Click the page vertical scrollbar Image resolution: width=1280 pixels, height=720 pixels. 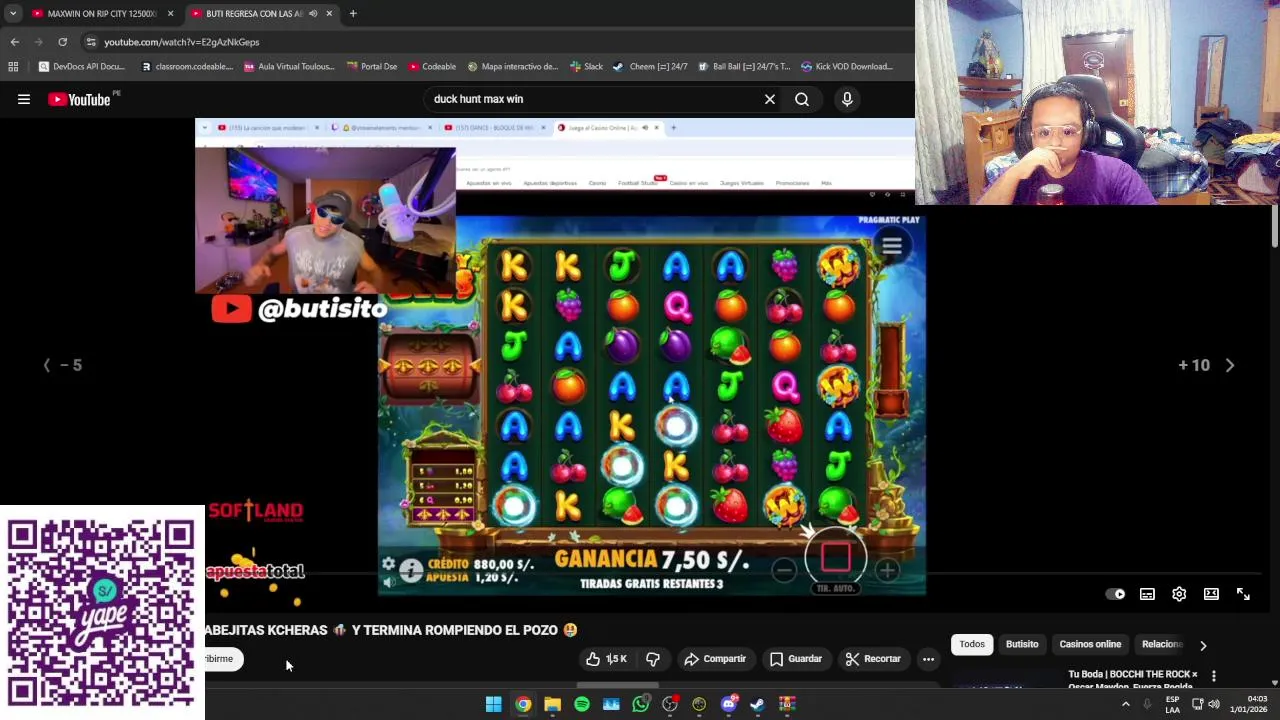pyautogui.click(x=1274, y=226)
